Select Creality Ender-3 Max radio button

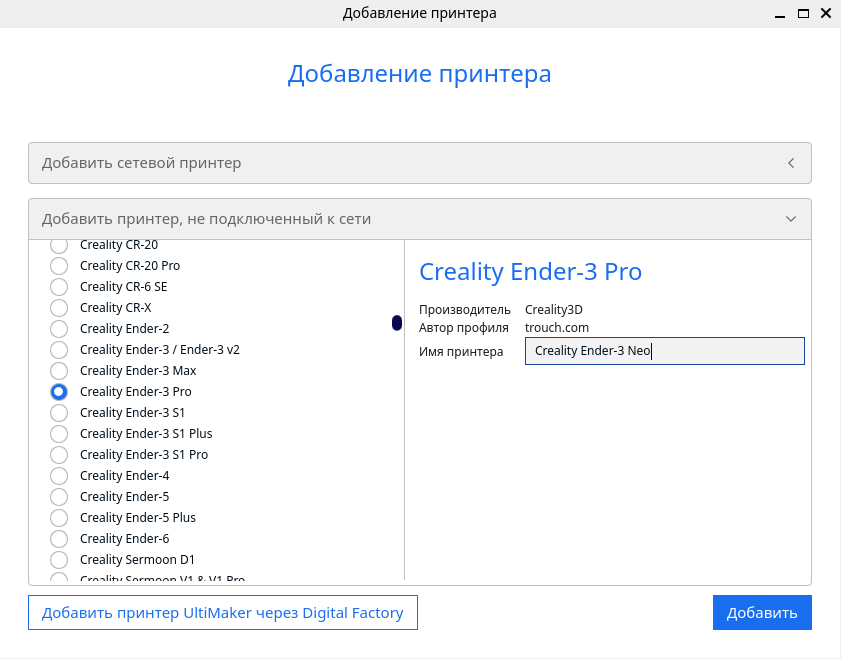(59, 371)
